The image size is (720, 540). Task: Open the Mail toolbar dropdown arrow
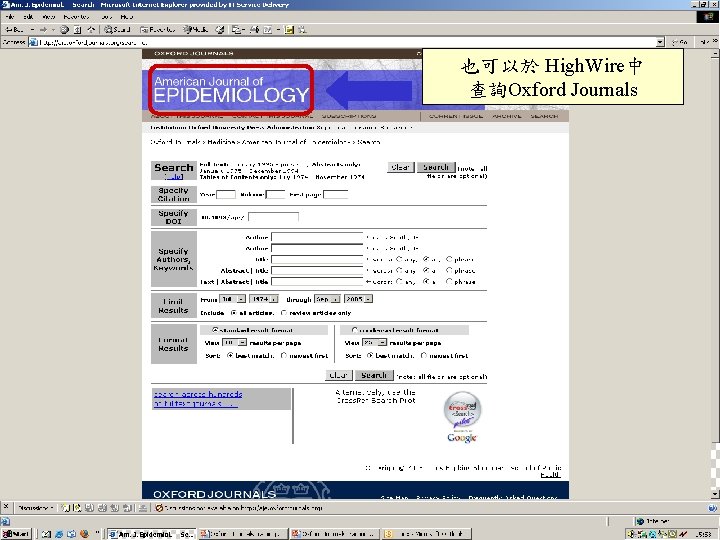point(243,30)
